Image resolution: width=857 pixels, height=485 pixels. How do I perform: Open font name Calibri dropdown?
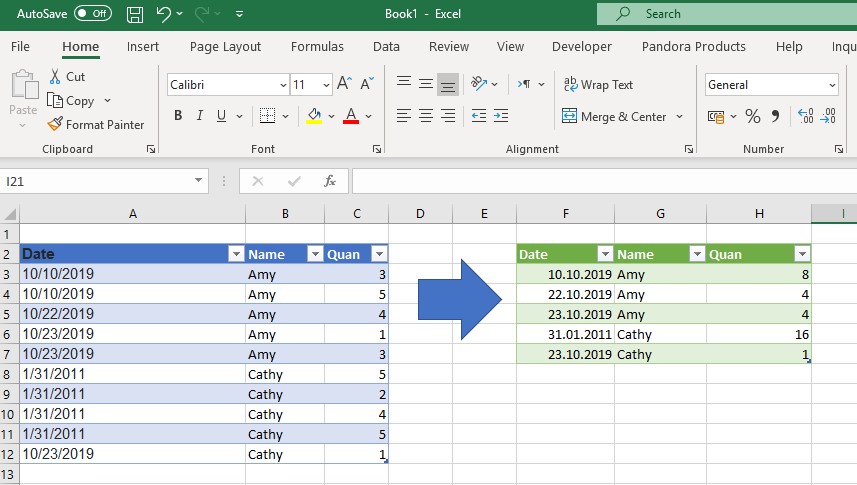point(283,85)
